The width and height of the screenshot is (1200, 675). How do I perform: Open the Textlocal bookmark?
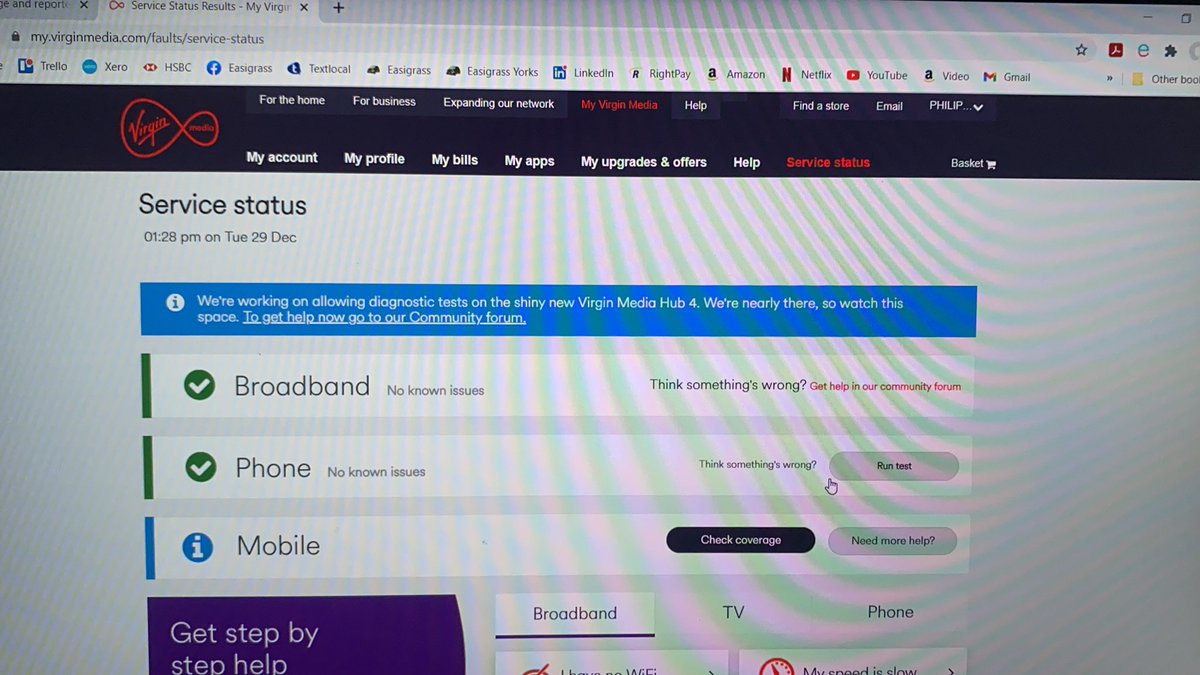pos(319,69)
